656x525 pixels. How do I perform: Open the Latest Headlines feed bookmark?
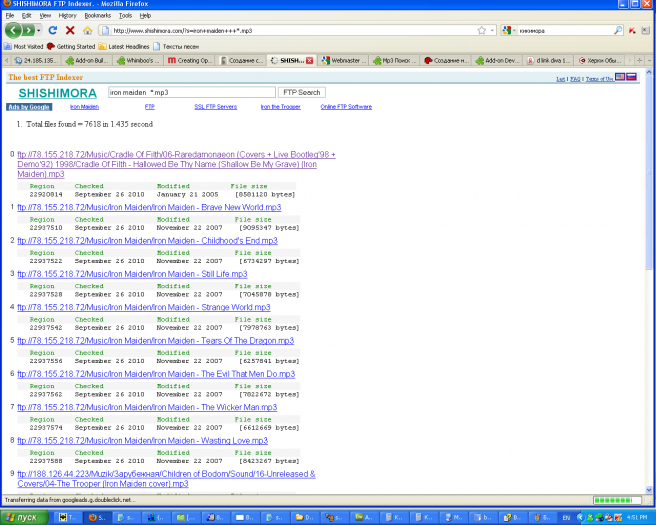coord(124,46)
